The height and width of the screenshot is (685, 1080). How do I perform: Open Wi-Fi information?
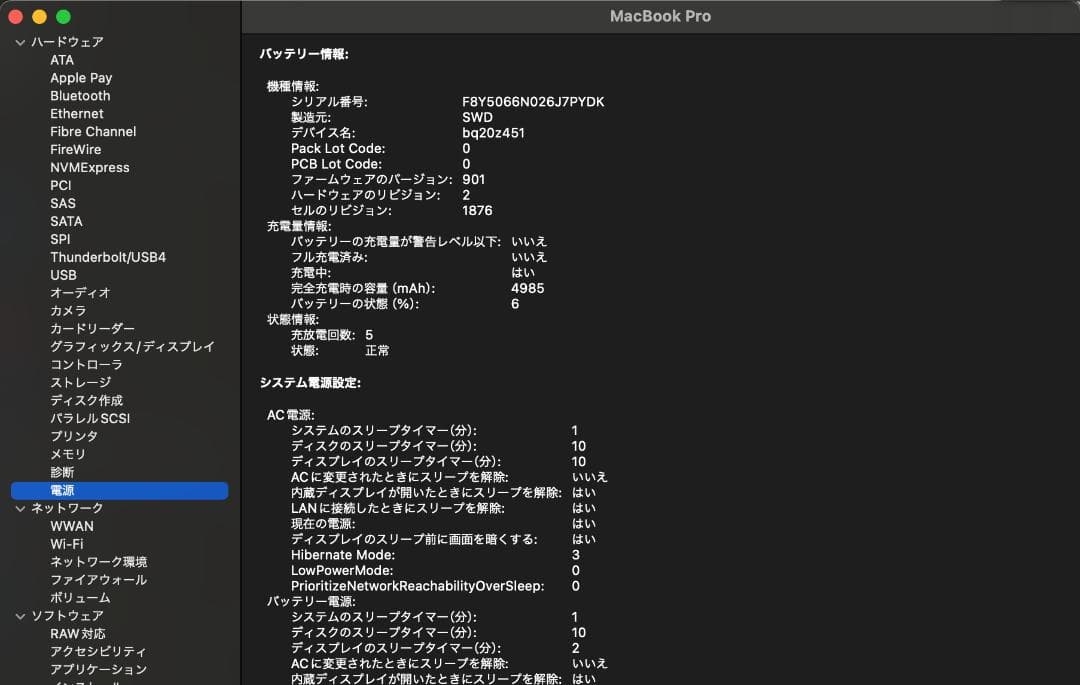(66, 544)
